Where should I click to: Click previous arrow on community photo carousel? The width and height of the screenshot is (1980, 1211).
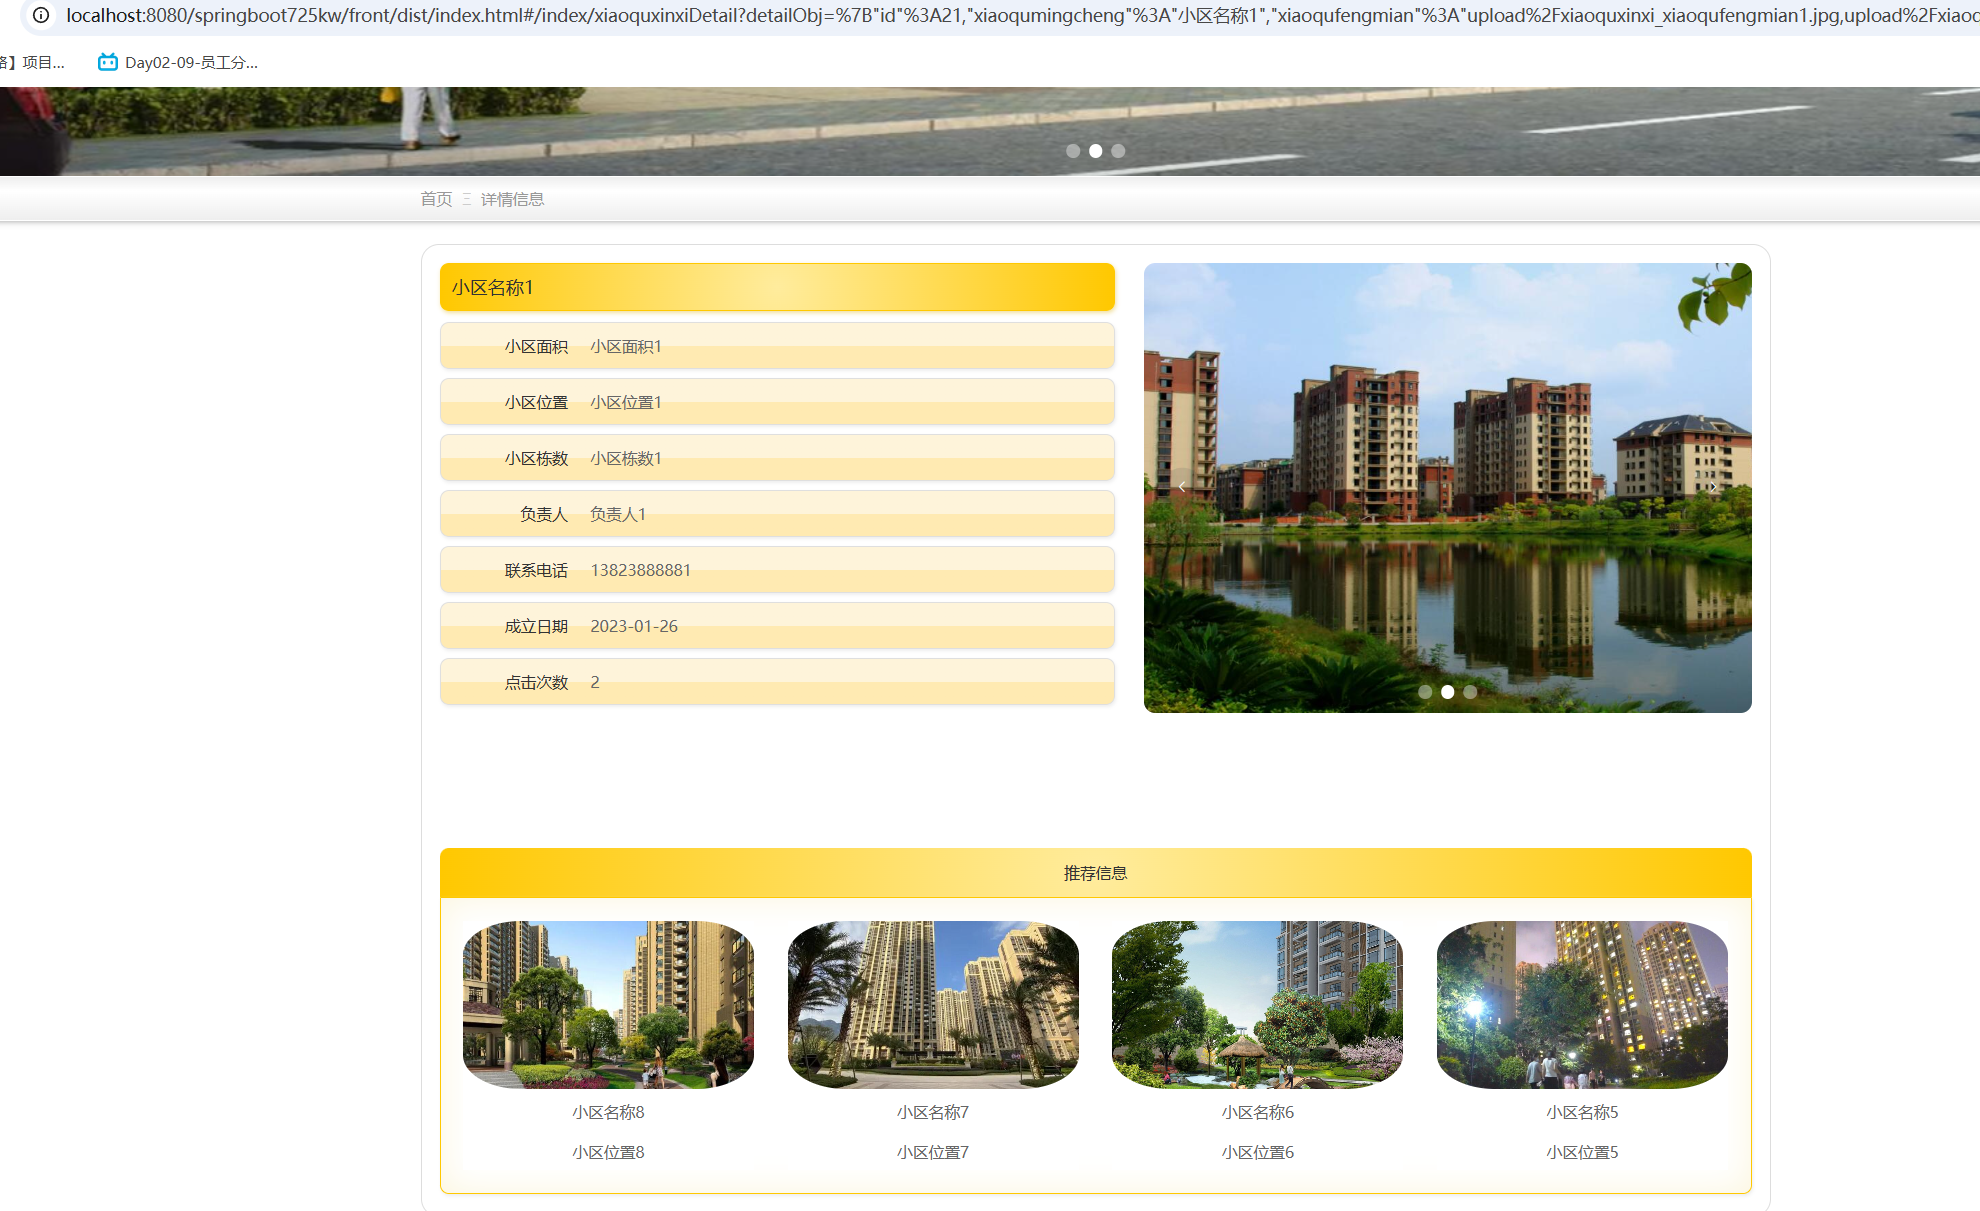point(1181,487)
